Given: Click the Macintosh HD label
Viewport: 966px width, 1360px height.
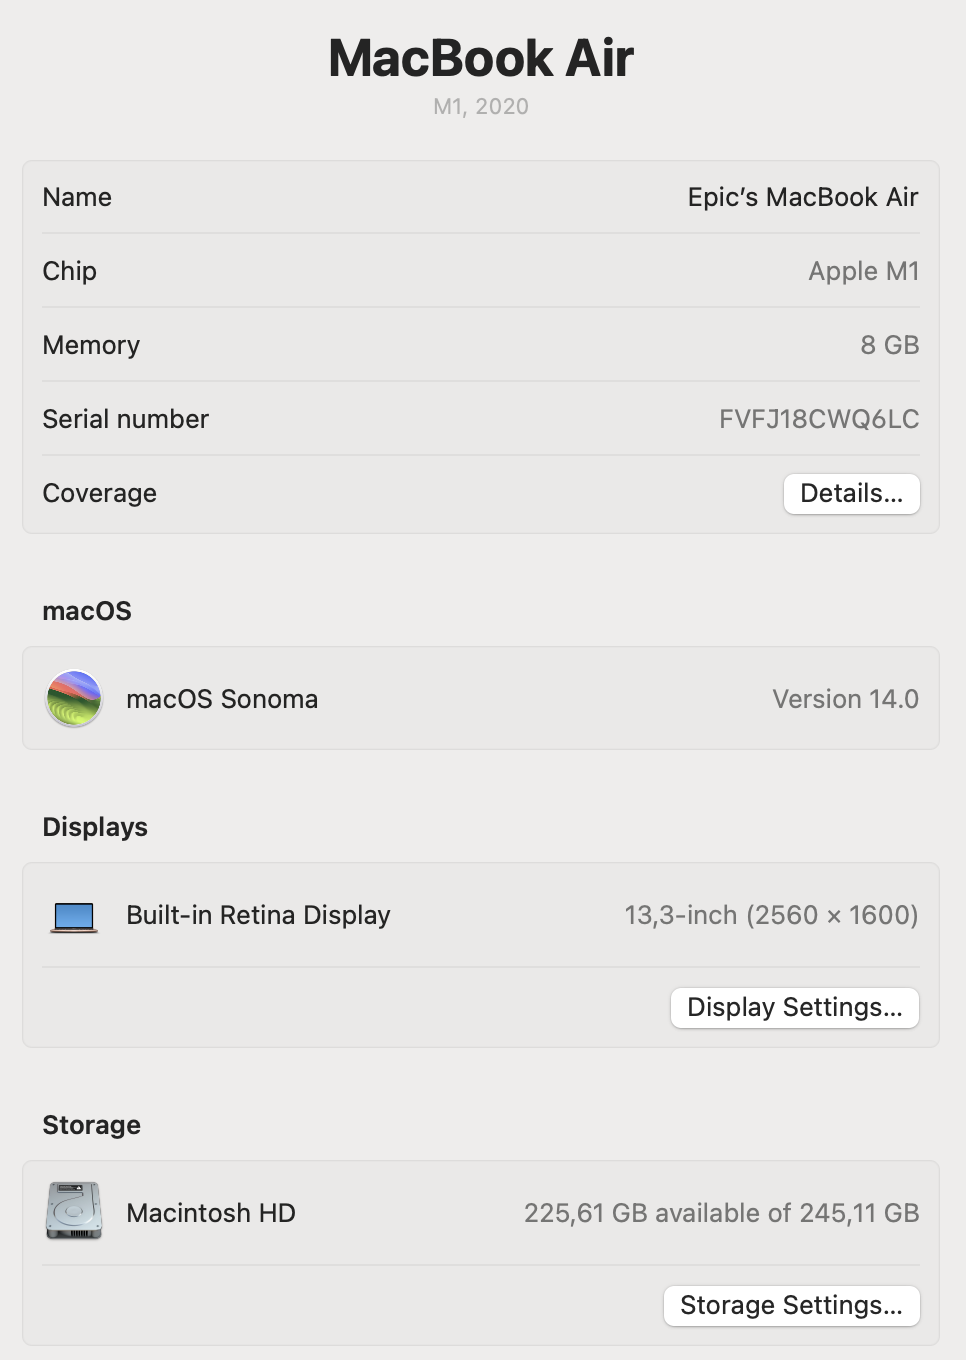Looking at the screenshot, I should coord(211,1213).
